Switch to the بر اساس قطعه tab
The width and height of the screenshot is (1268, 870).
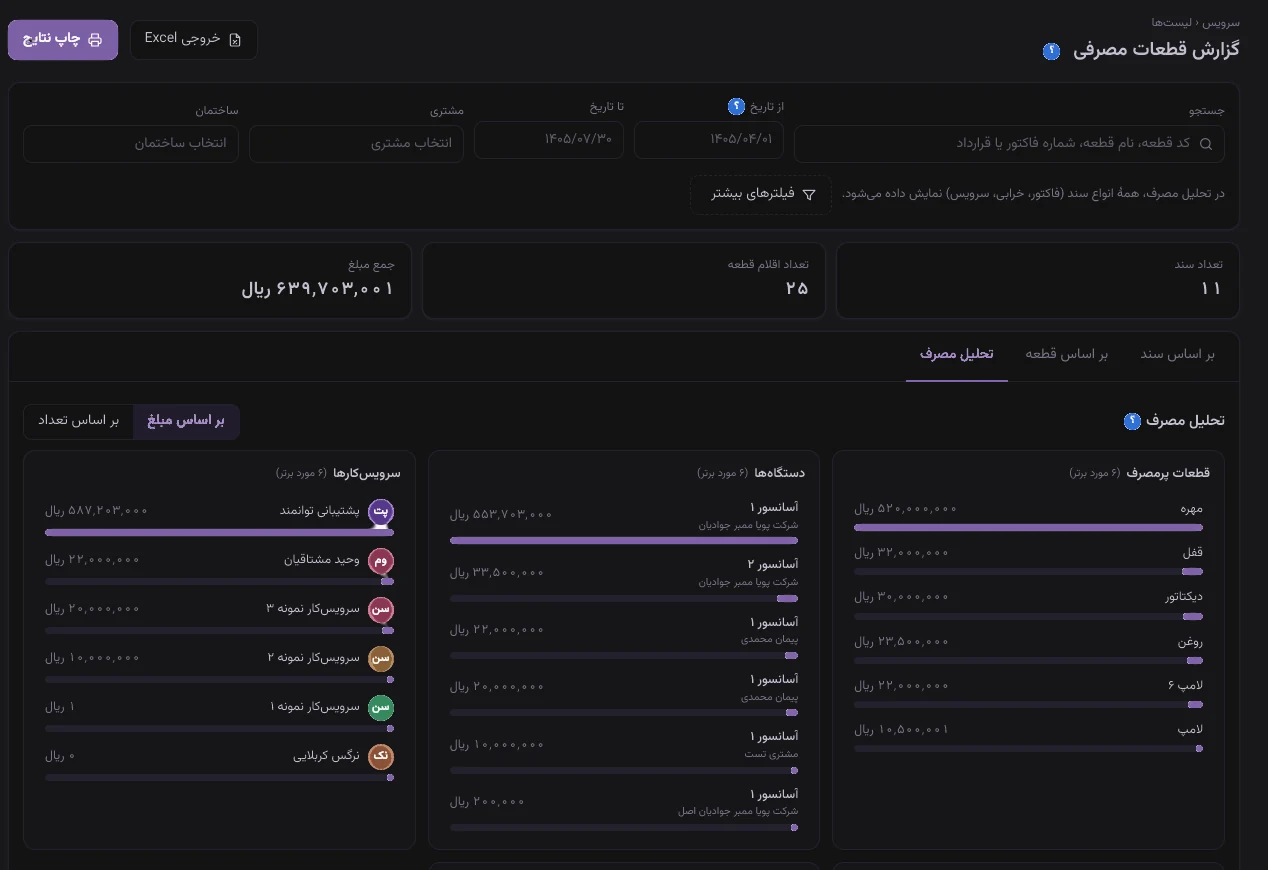tap(1067, 355)
